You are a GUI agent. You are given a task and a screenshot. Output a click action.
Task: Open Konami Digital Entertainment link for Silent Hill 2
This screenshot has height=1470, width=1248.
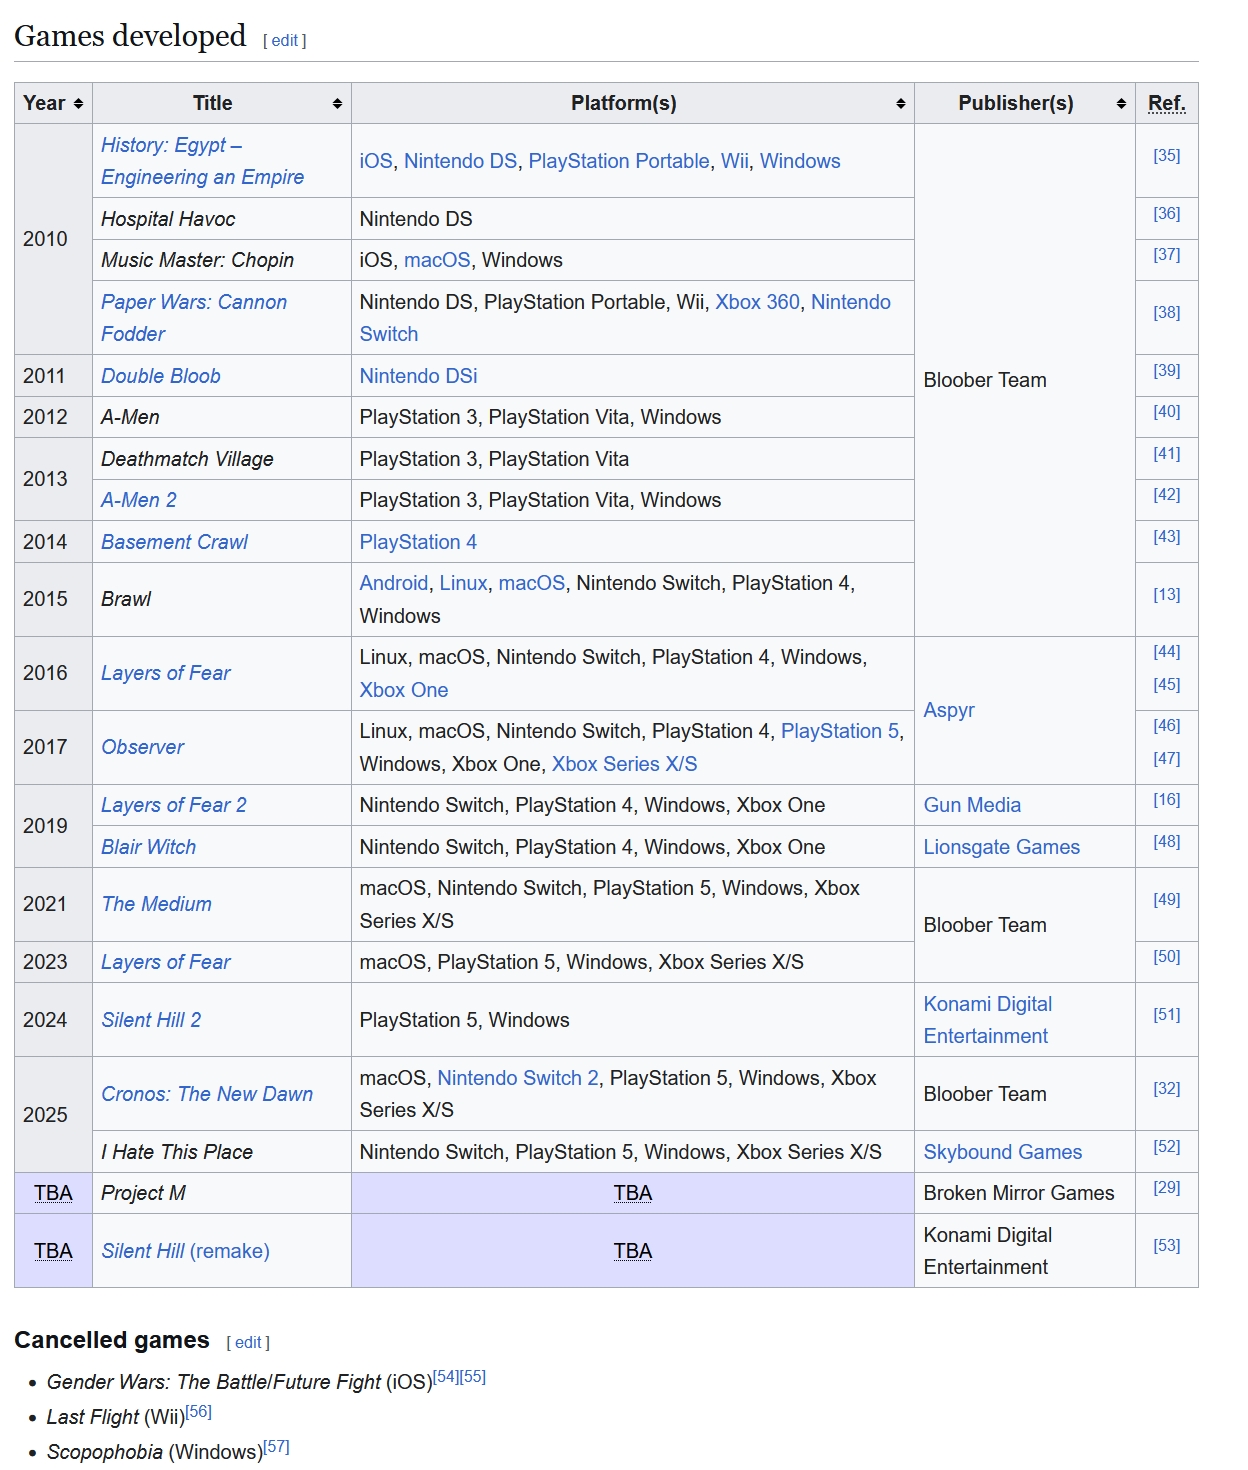click(987, 1020)
